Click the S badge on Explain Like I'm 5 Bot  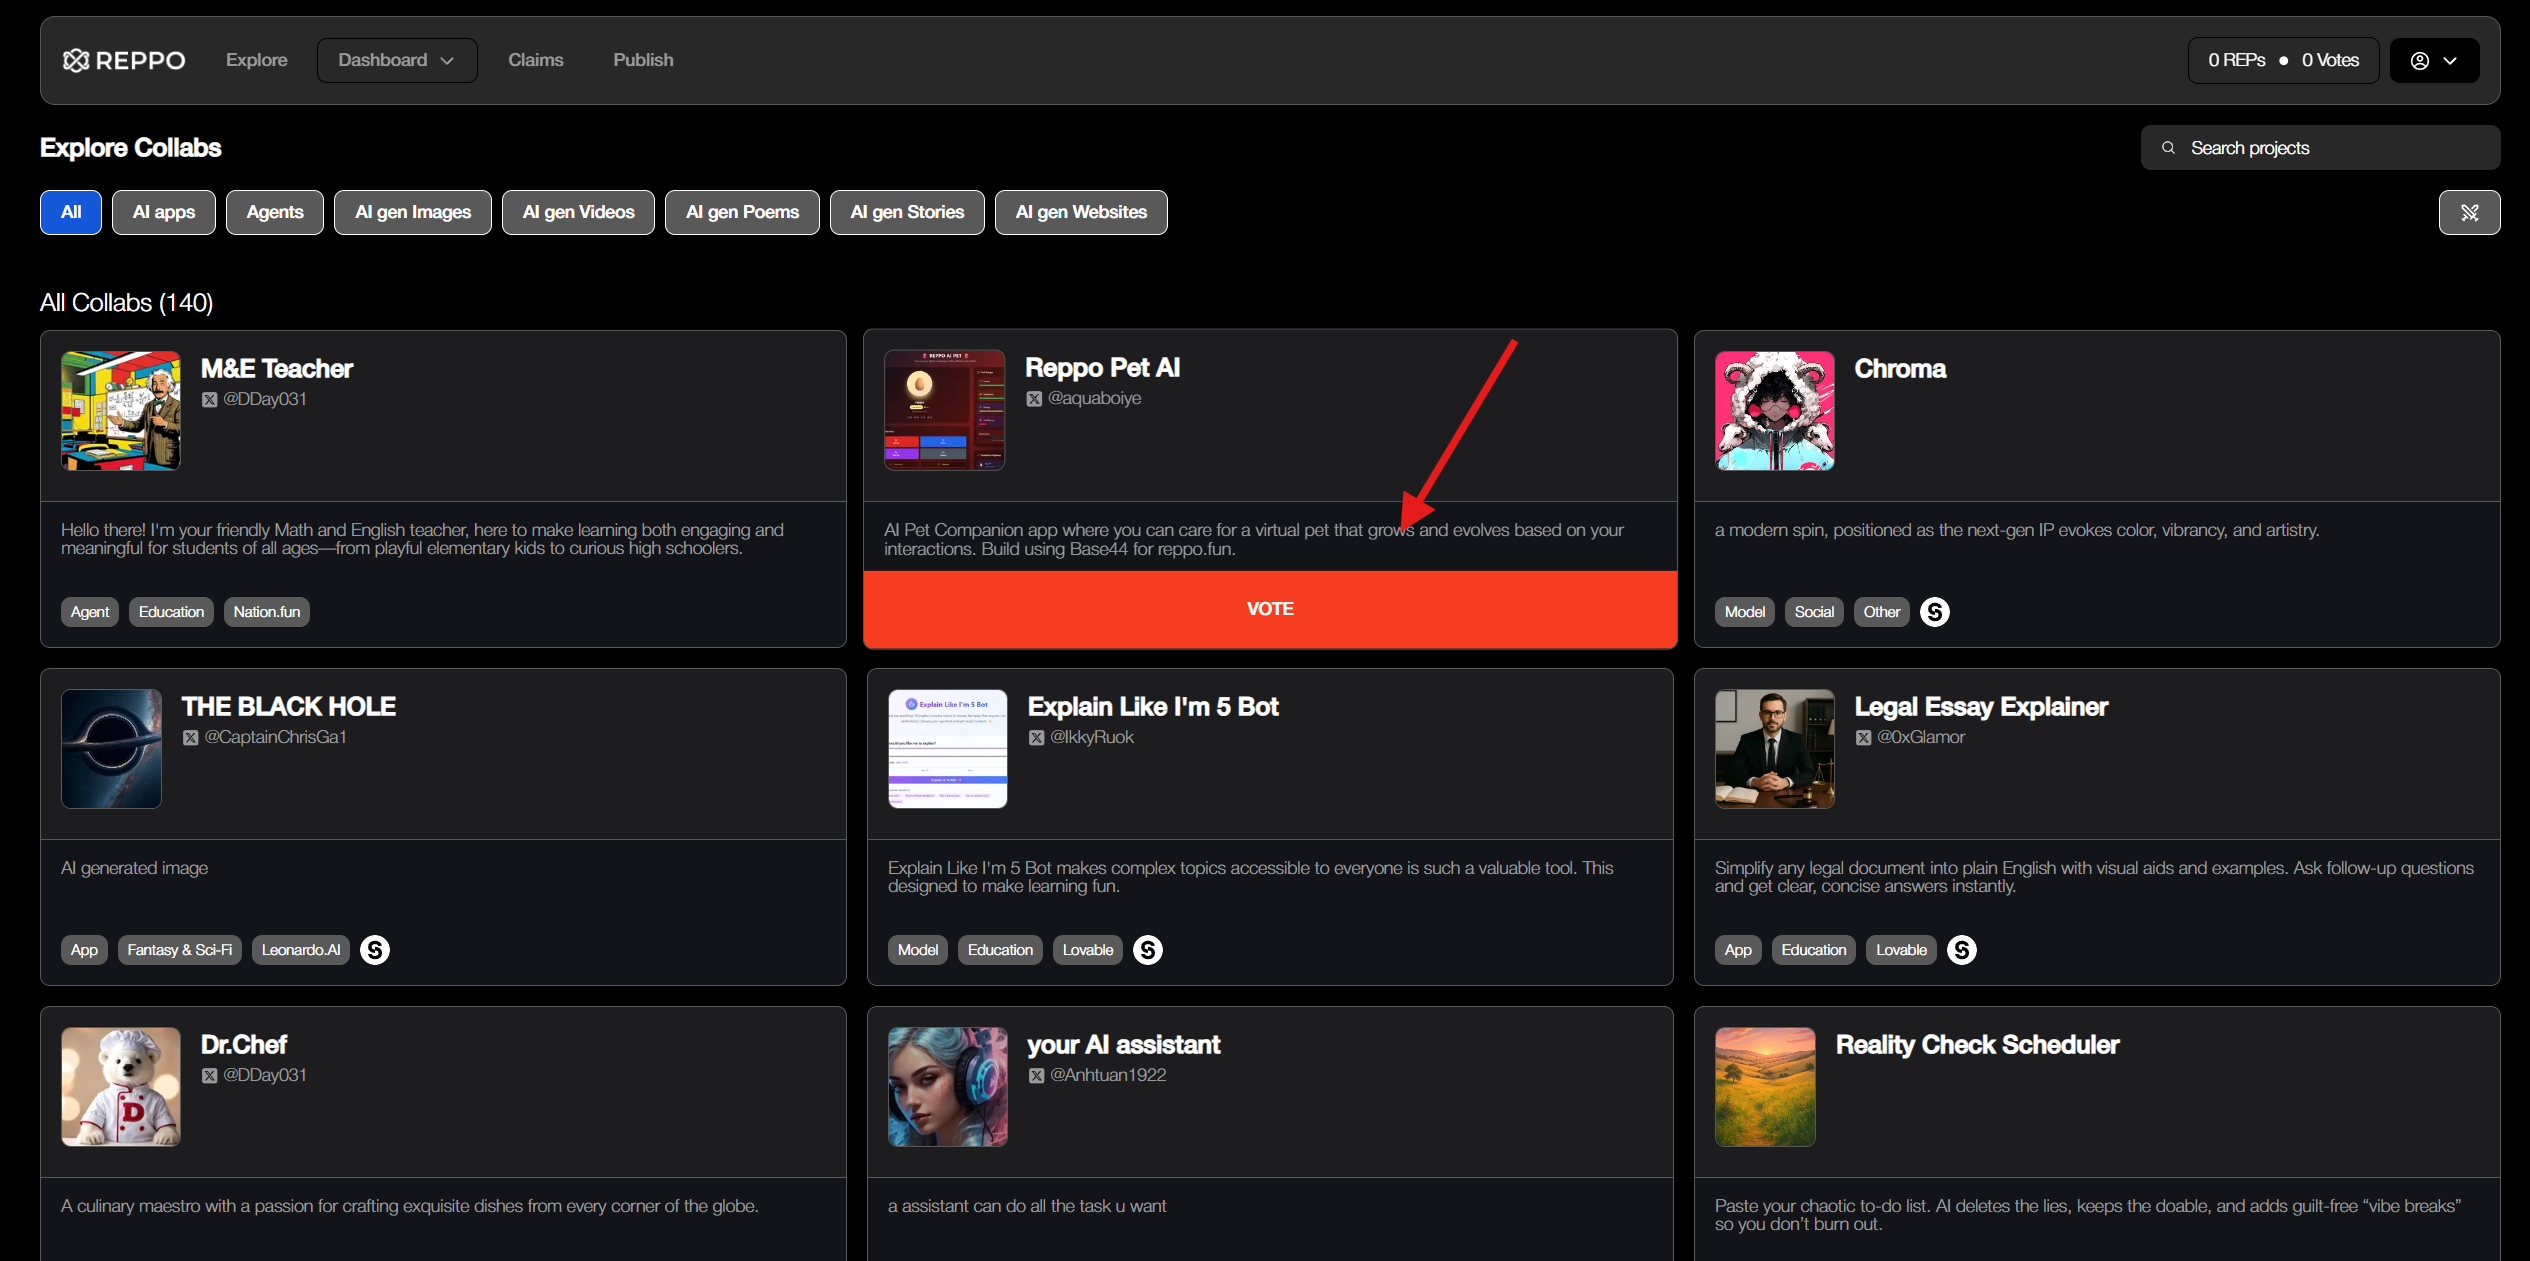coord(1148,950)
